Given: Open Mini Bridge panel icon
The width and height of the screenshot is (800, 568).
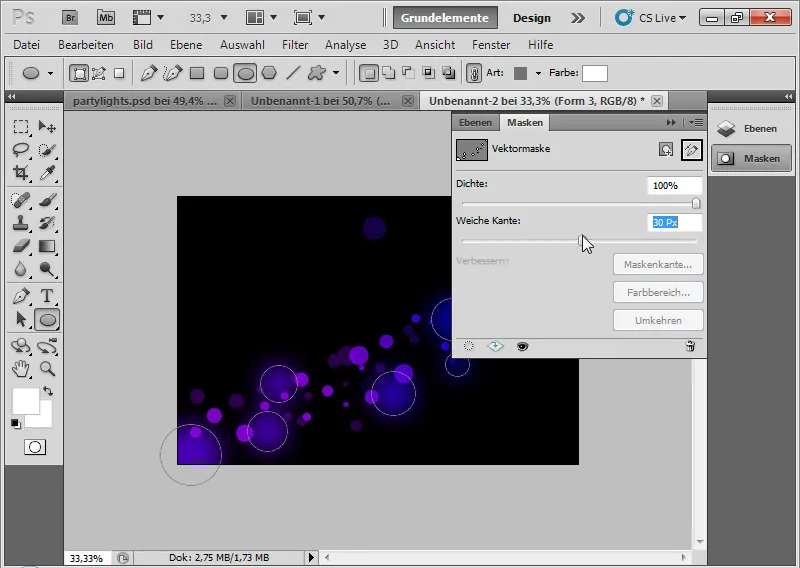Looking at the screenshot, I should (106, 18).
